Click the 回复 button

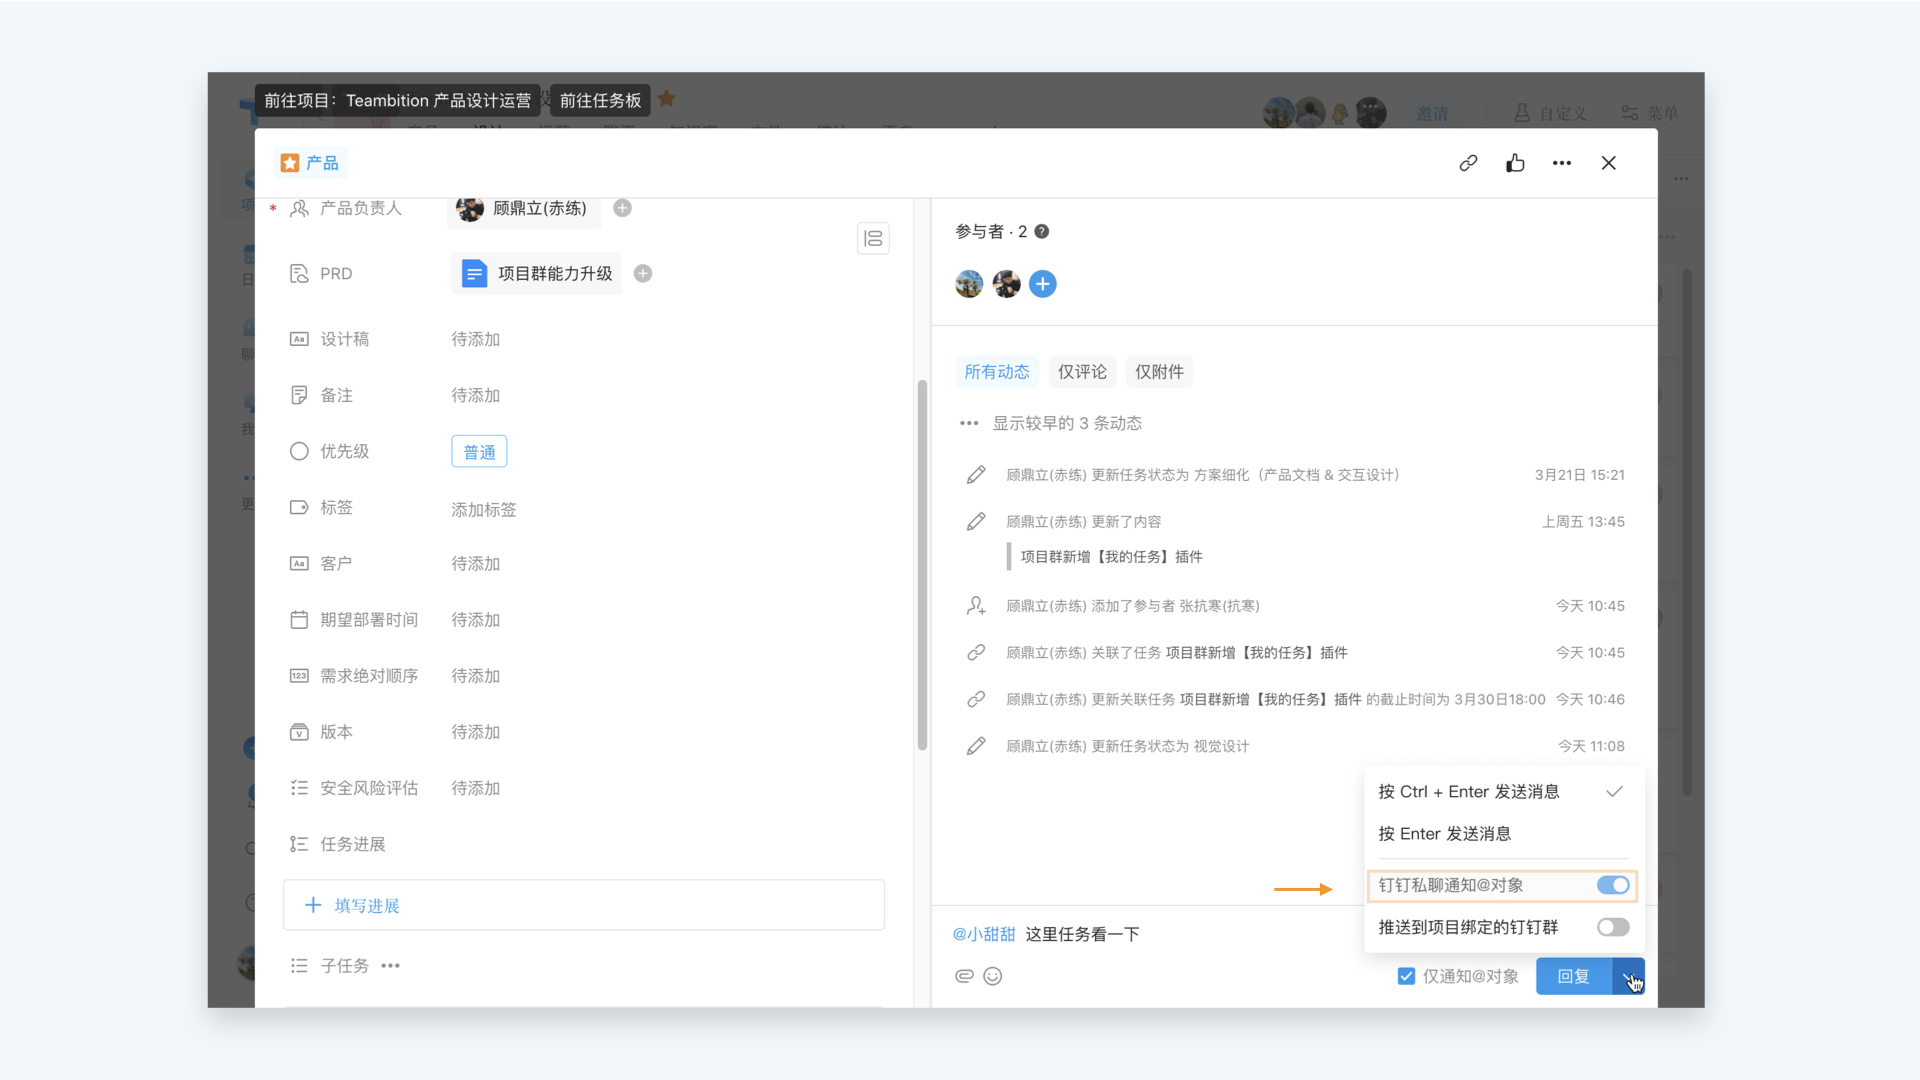[x=1573, y=976]
